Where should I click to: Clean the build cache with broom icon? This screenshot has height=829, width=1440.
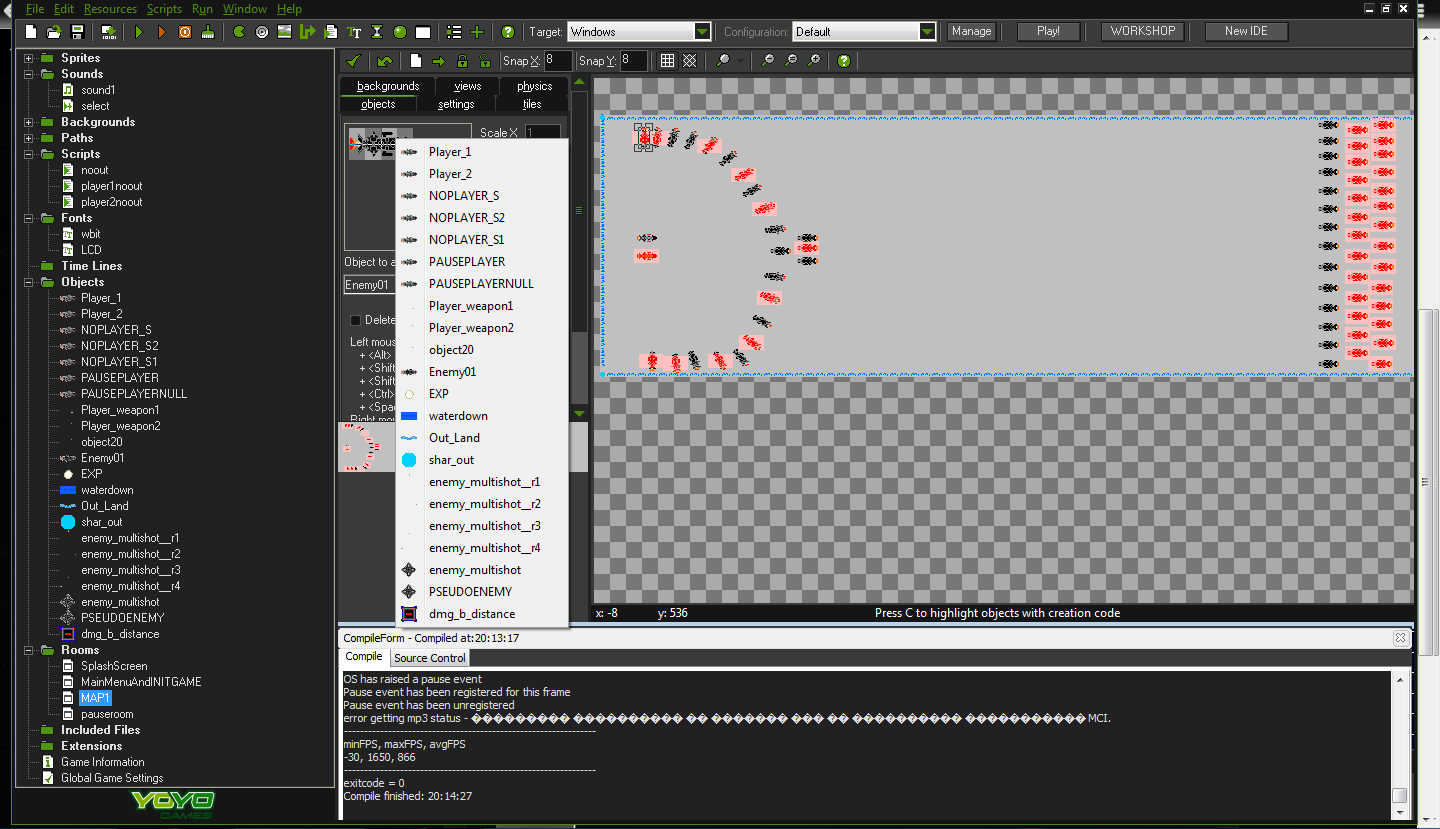click(208, 32)
